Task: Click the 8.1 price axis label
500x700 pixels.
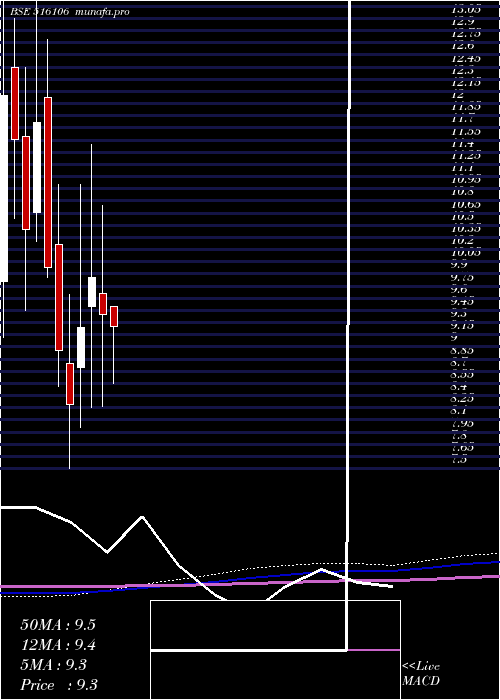Action: click(x=459, y=411)
